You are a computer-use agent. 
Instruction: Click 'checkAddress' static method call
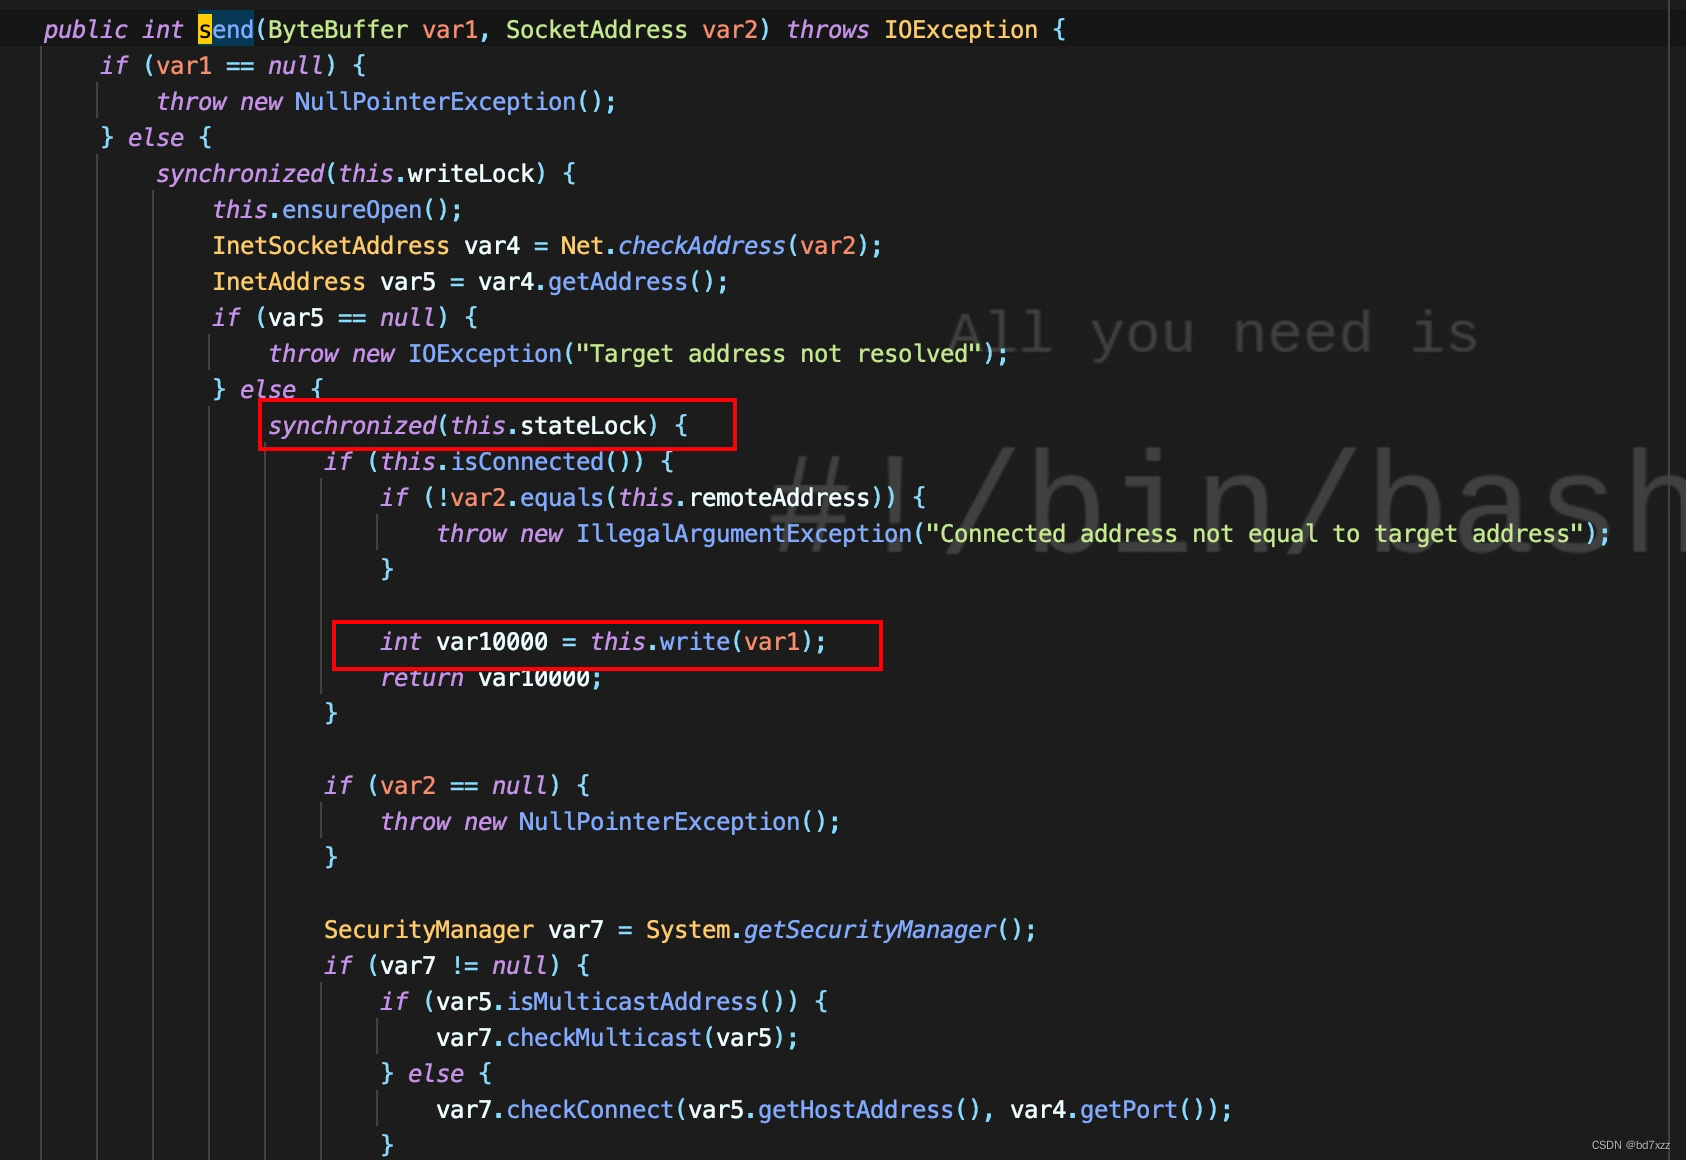pos(702,246)
